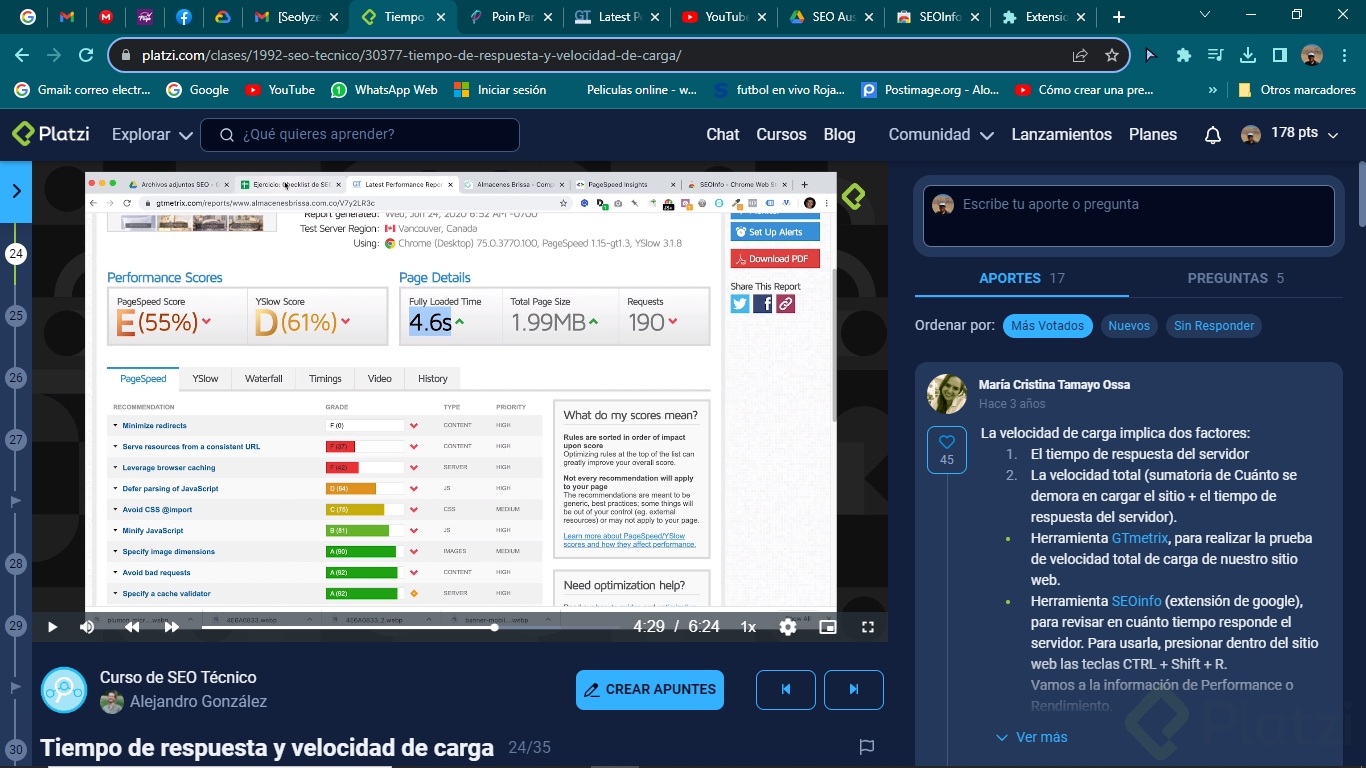Screen dimensions: 1366x768
Task: Enable picture-in-picture mode
Action: pos(827,626)
